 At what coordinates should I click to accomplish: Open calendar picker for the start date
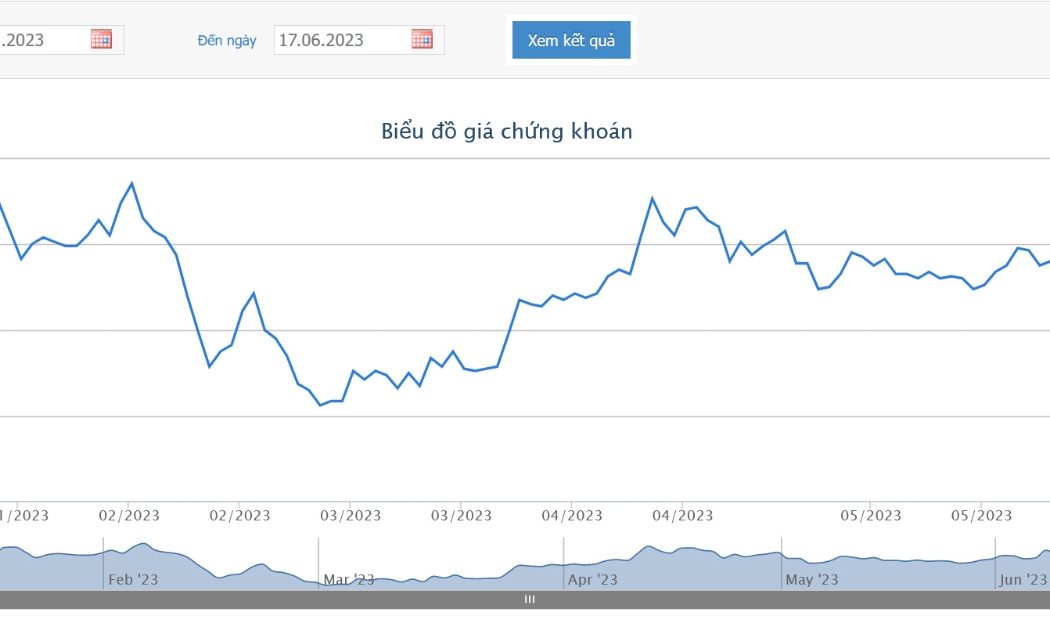pos(101,39)
